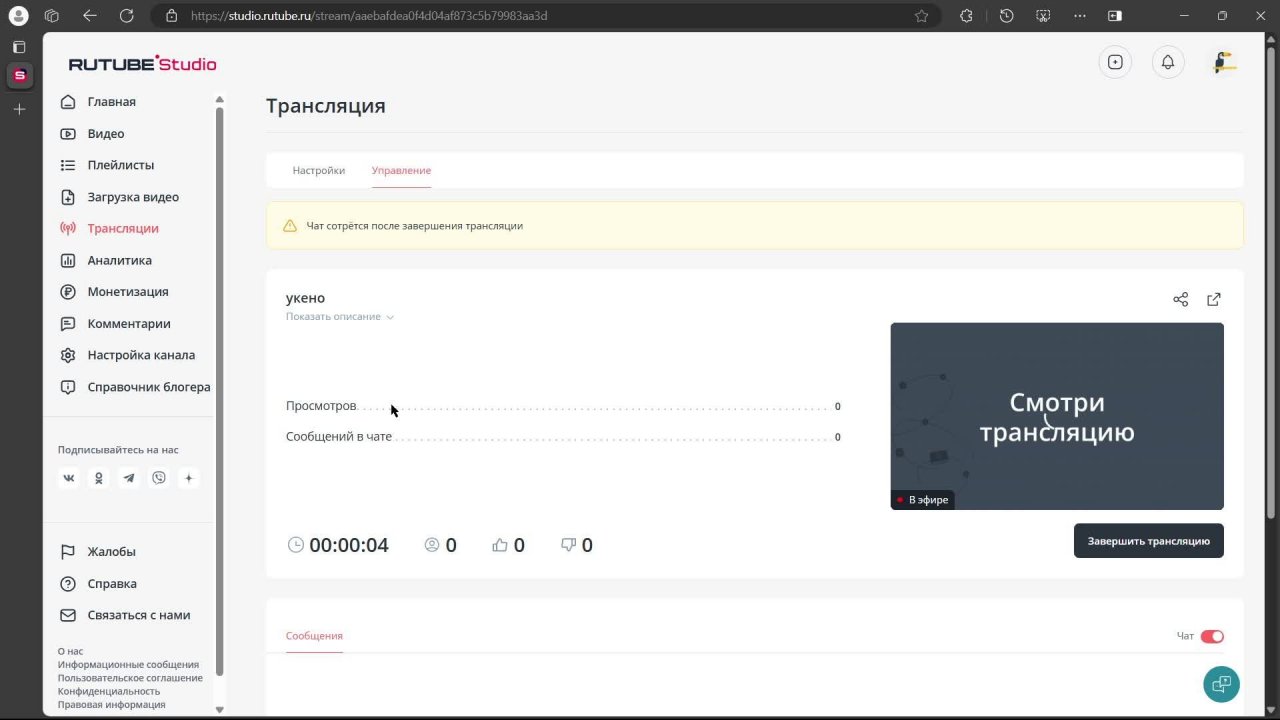Open Конфиденциальность link
1280x720 pixels.
point(109,691)
